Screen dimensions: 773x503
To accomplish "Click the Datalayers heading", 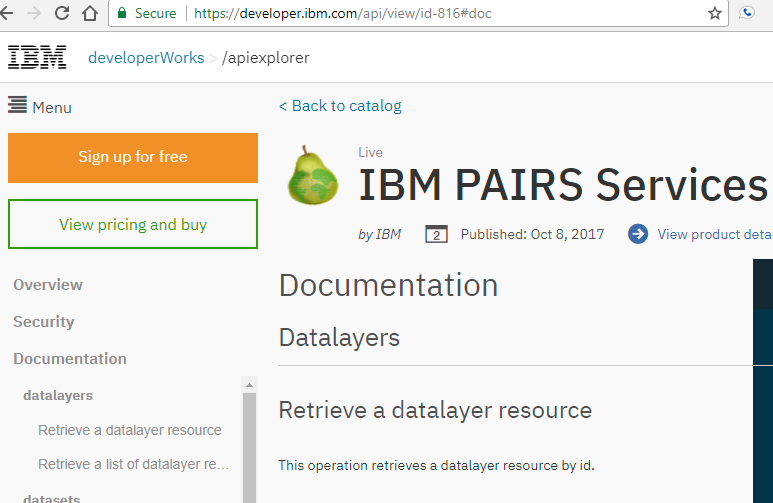I will (339, 338).
